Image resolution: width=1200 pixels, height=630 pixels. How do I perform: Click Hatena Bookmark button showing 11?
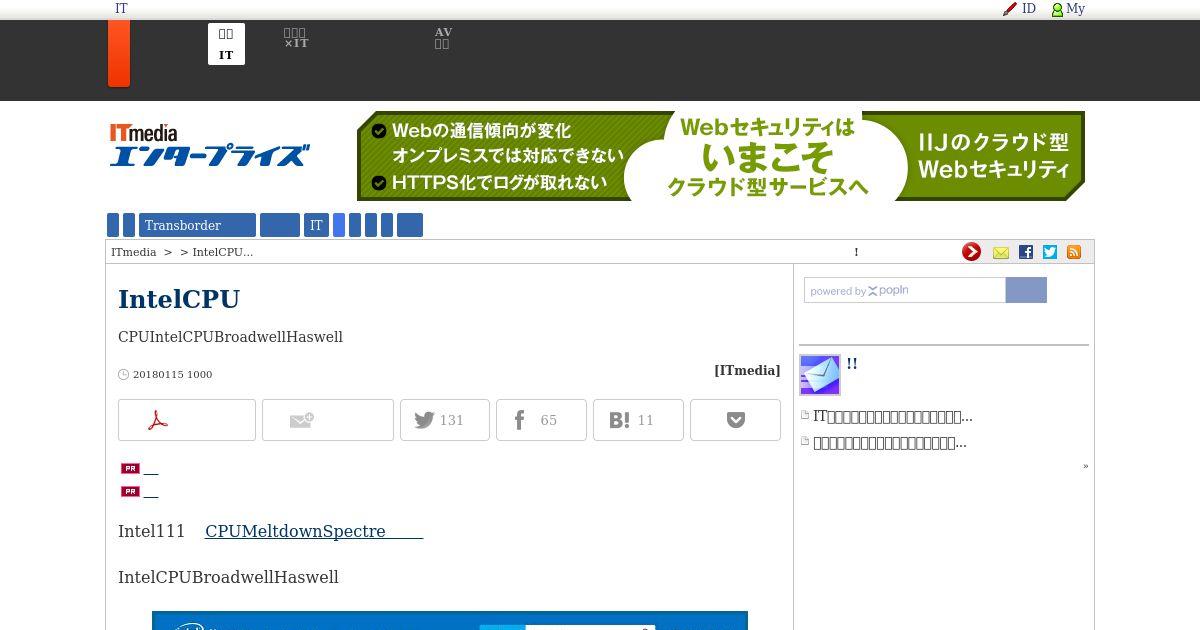638,420
